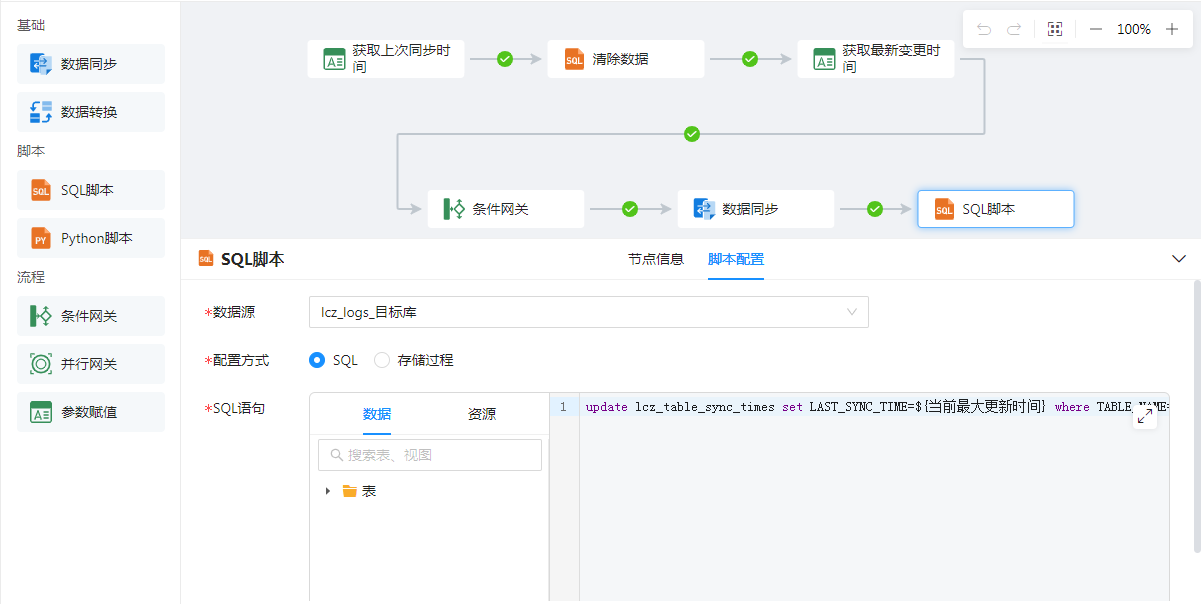The height and width of the screenshot is (604, 1201).
Task: Pick the 并行网关 component from sidebar
Action: [90, 364]
